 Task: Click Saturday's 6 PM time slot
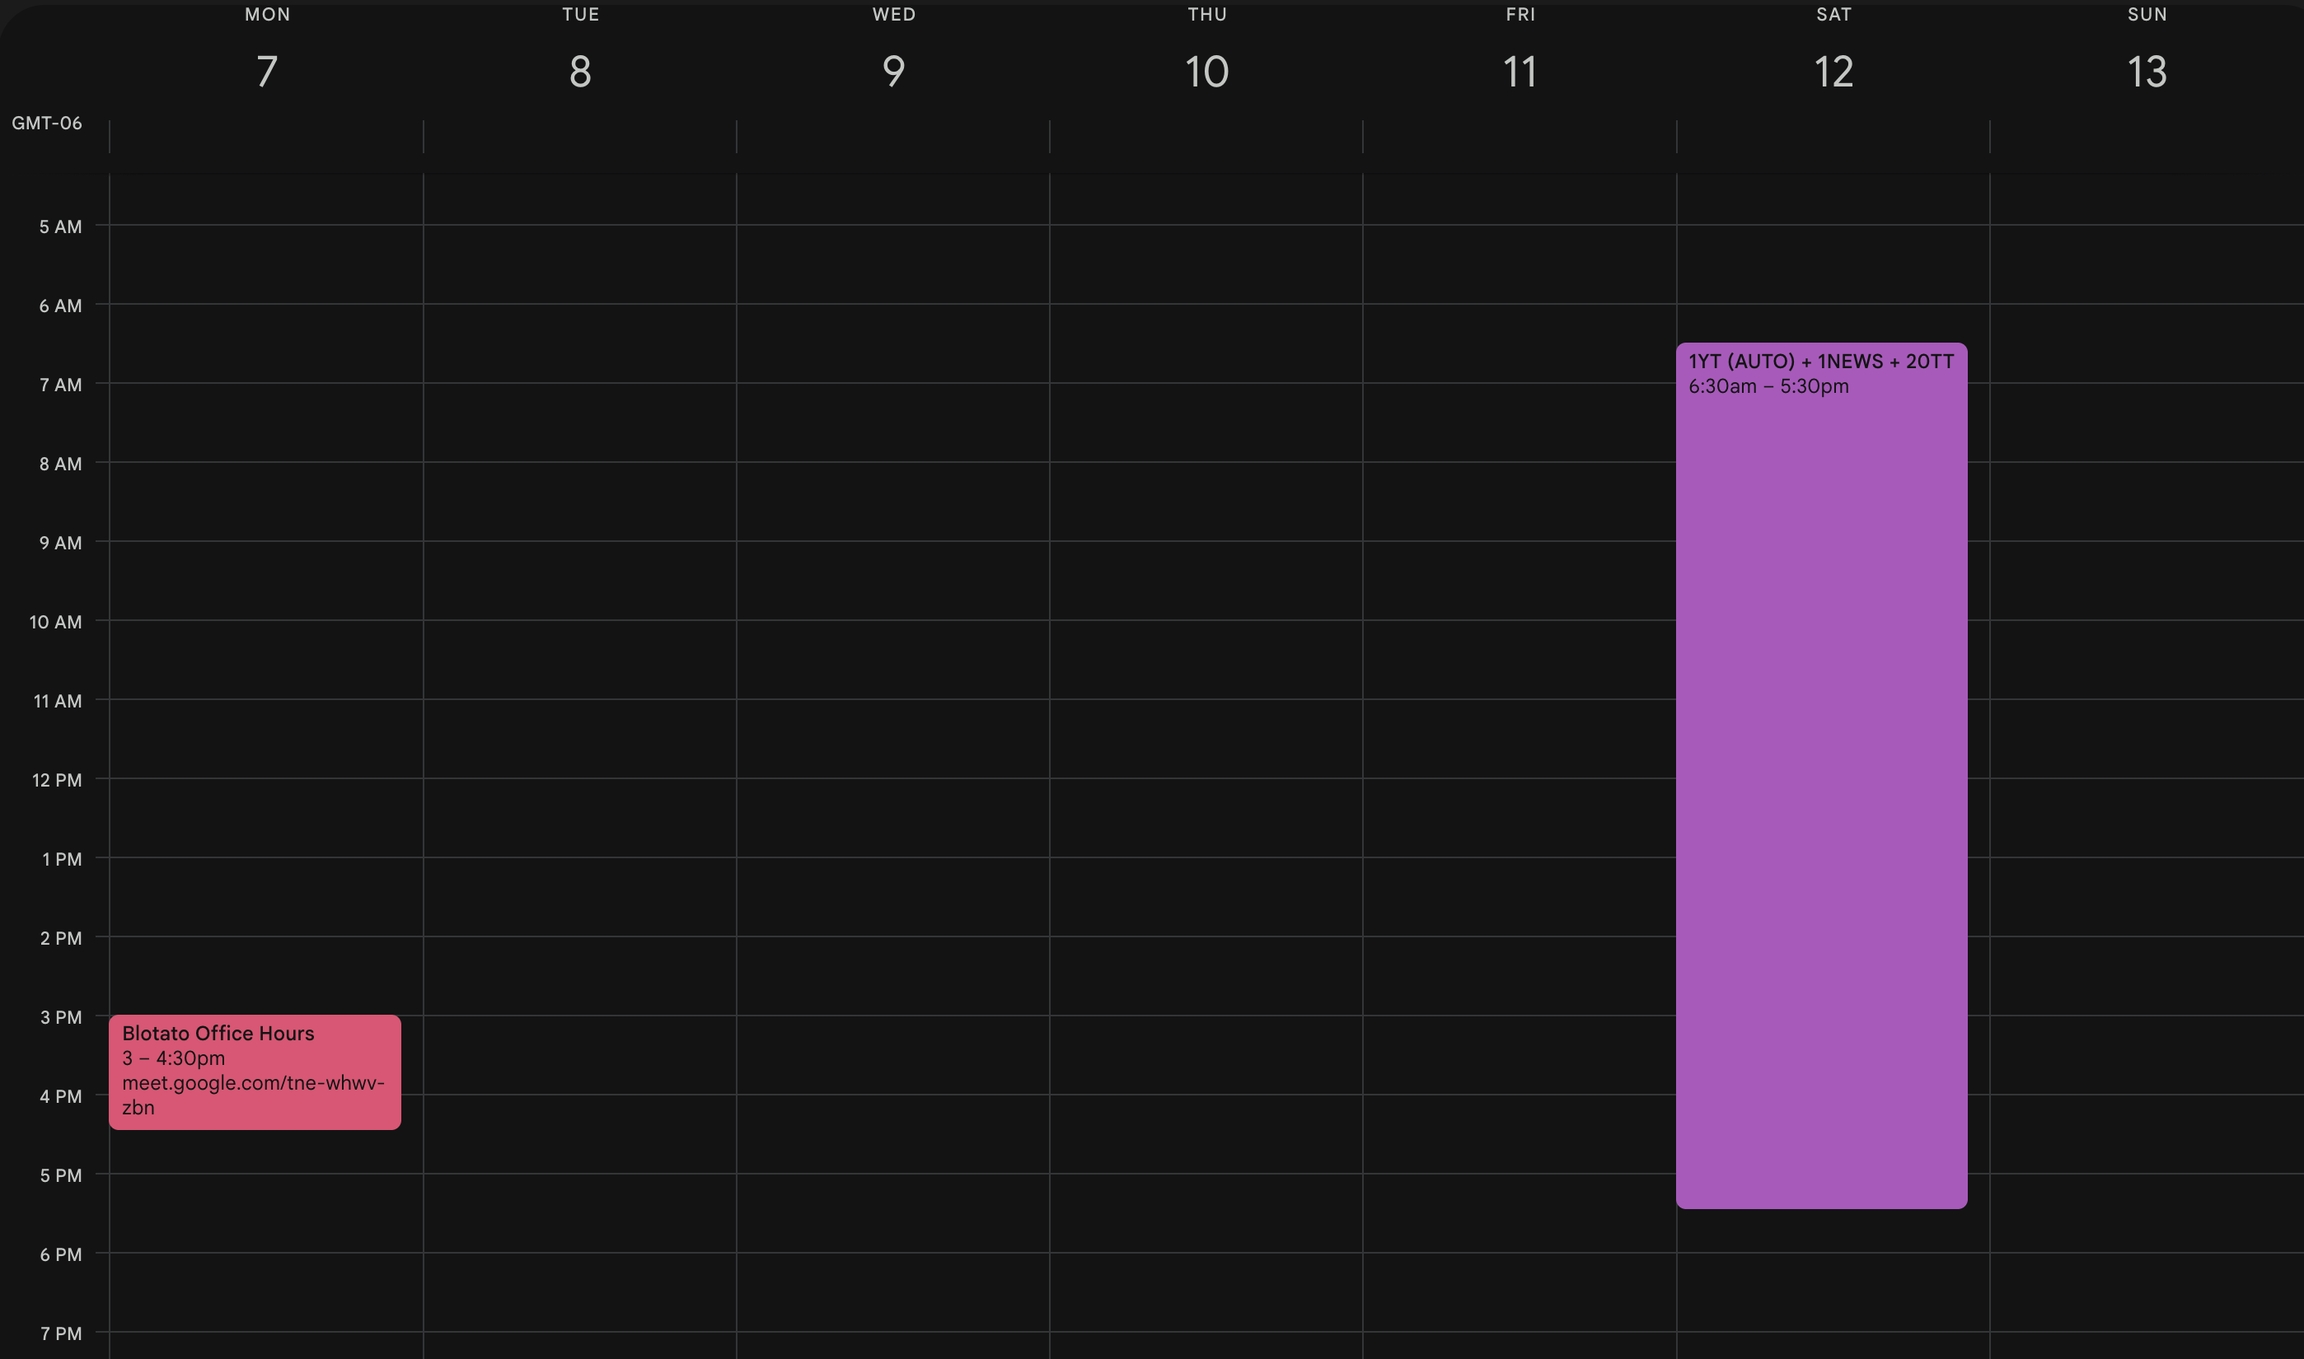point(1833,1291)
